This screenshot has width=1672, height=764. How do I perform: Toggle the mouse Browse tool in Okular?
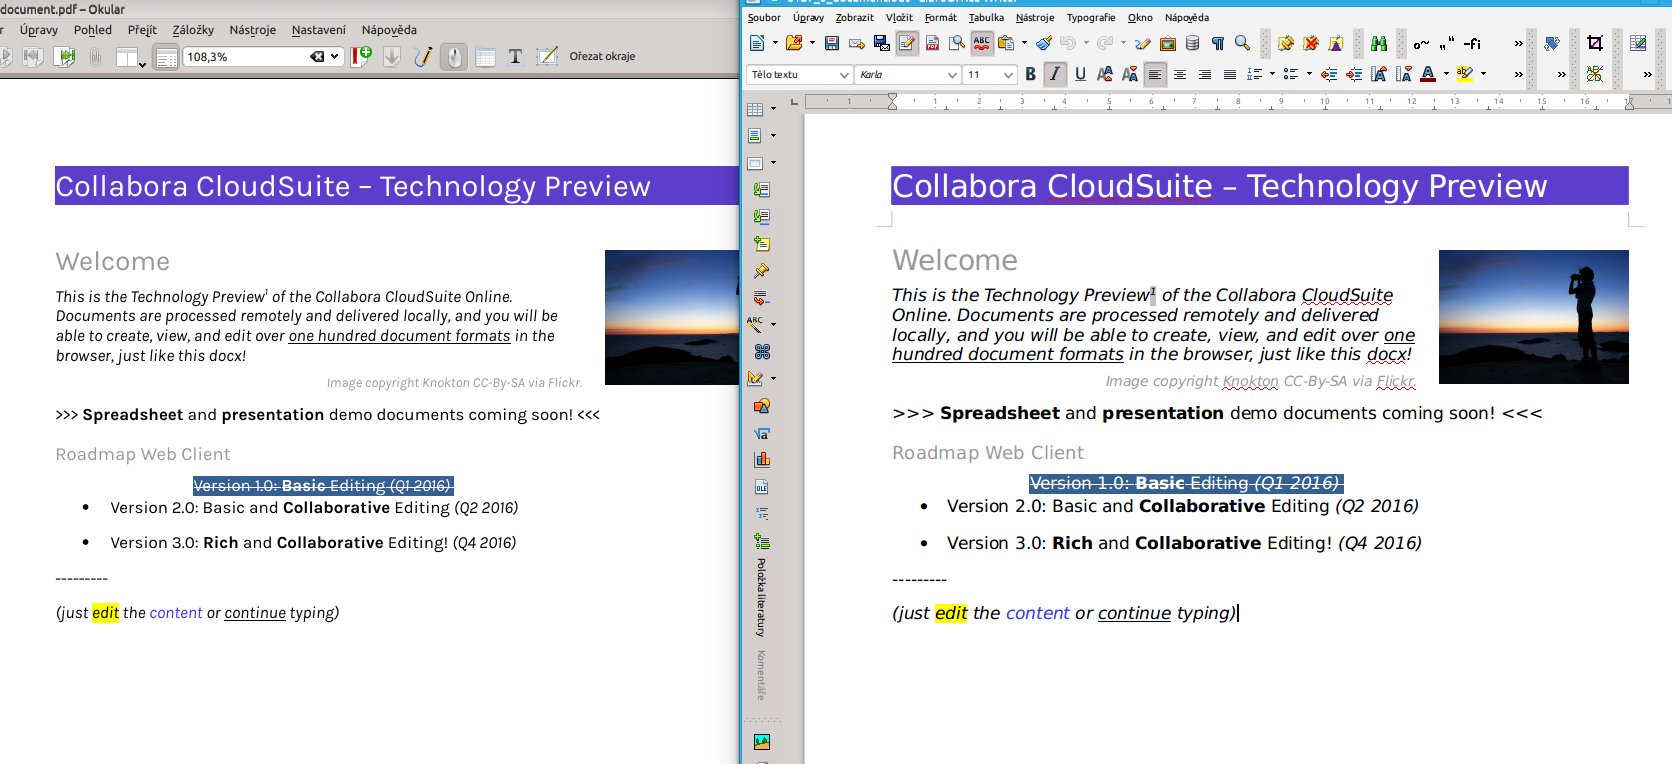coord(454,57)
